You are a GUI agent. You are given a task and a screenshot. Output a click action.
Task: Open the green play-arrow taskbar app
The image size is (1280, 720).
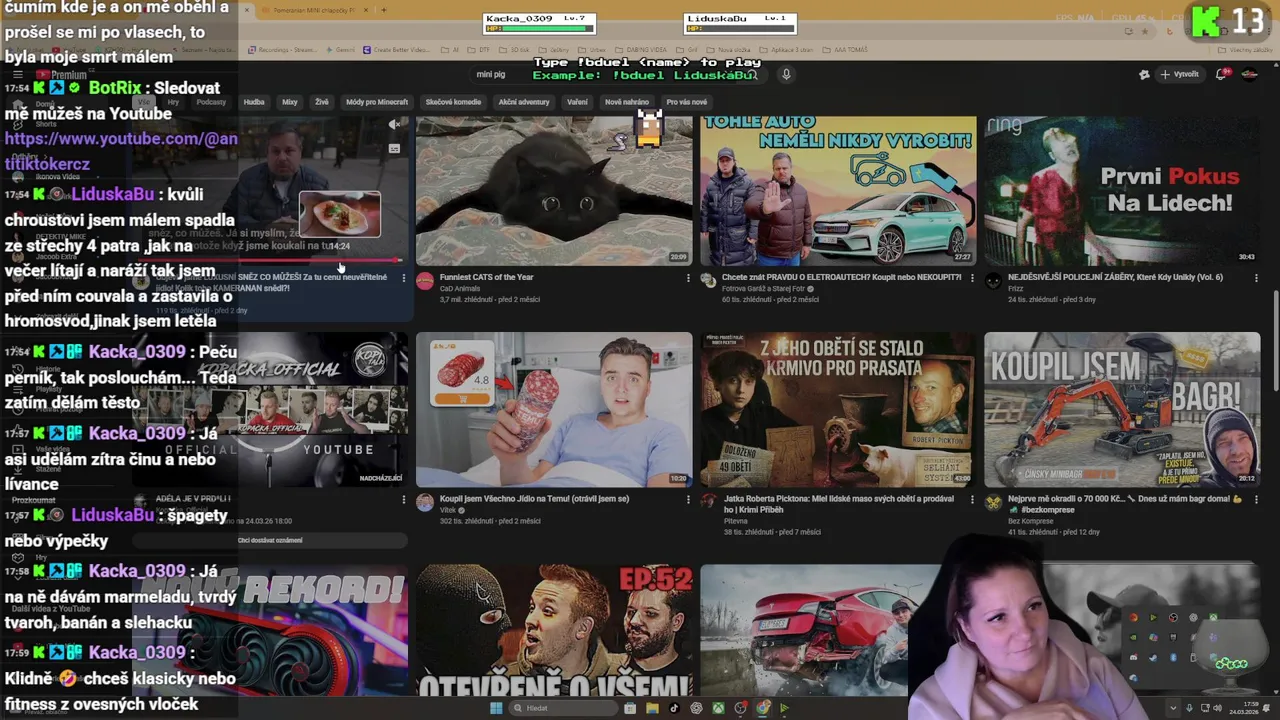784,708
